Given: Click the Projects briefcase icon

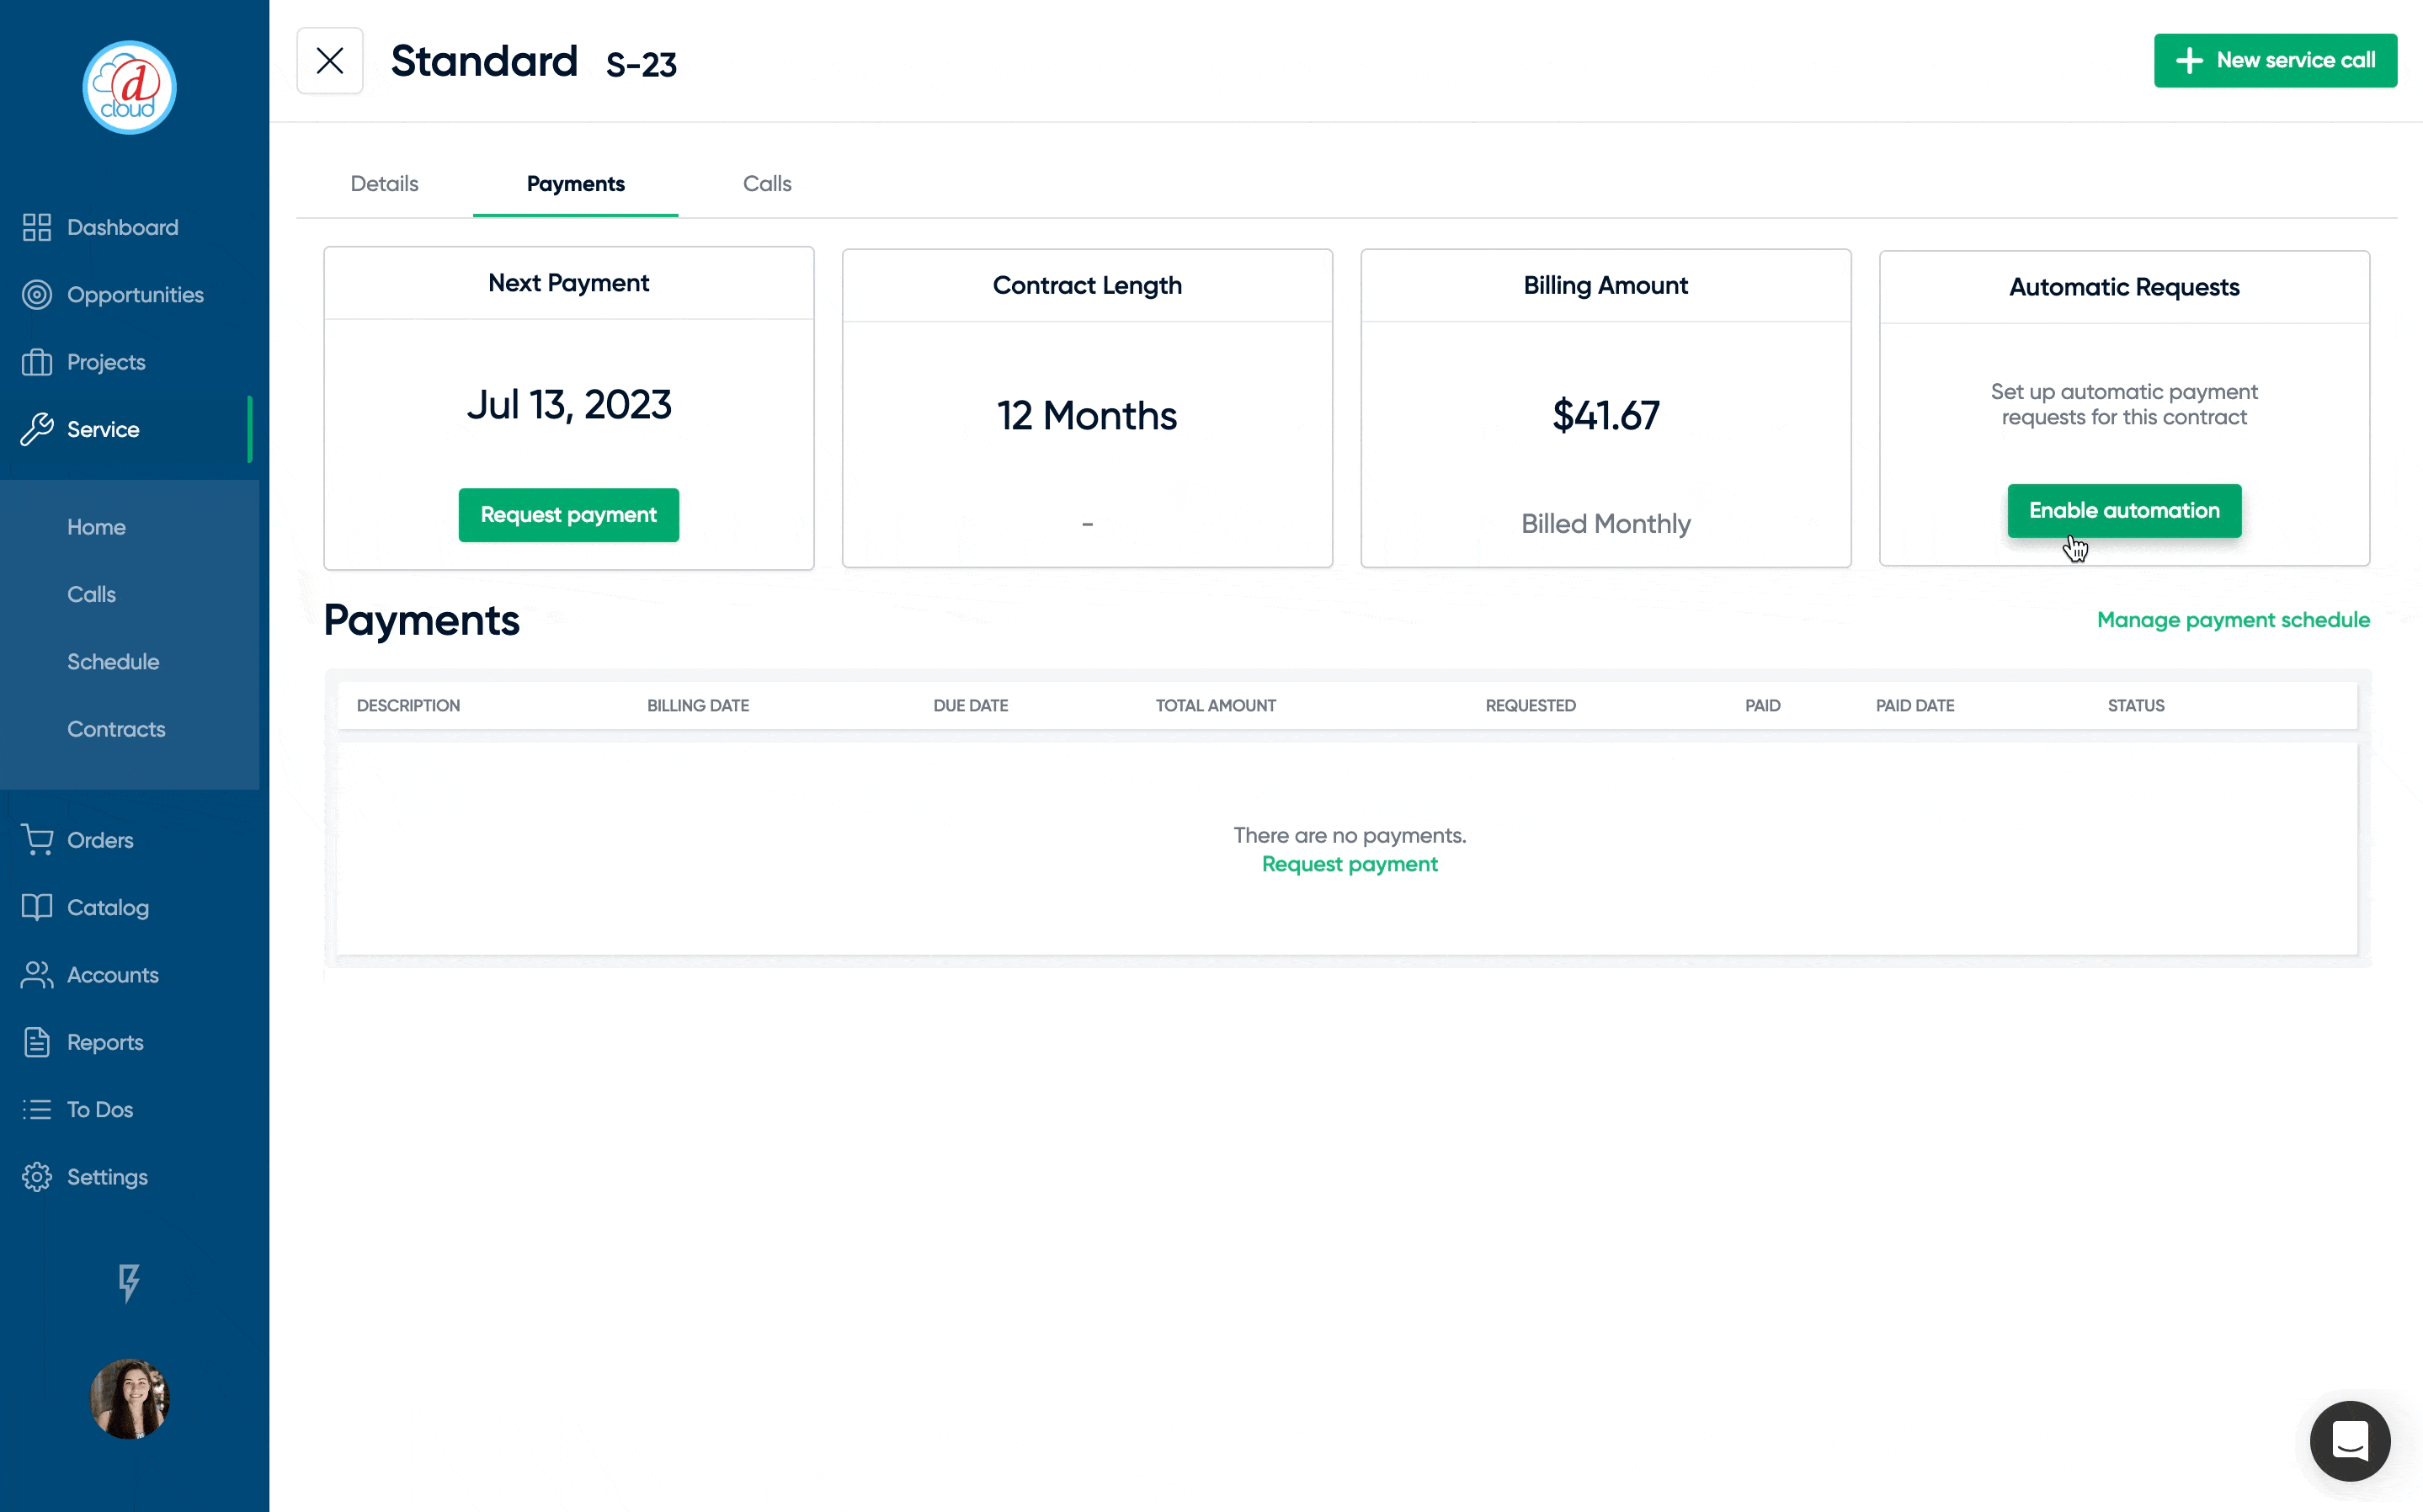Looking at the screenshot, I should tap(37, 362).
